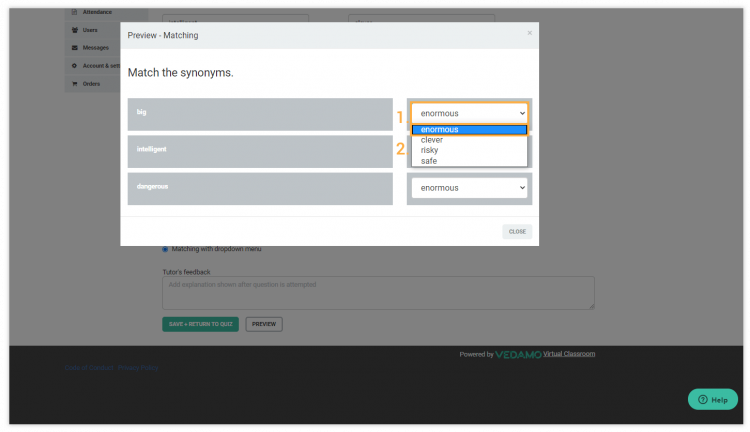The width and height of the screenshot is (750, 432).
Task: Click the 'intelligent' term box
Action: click(260, 152)
